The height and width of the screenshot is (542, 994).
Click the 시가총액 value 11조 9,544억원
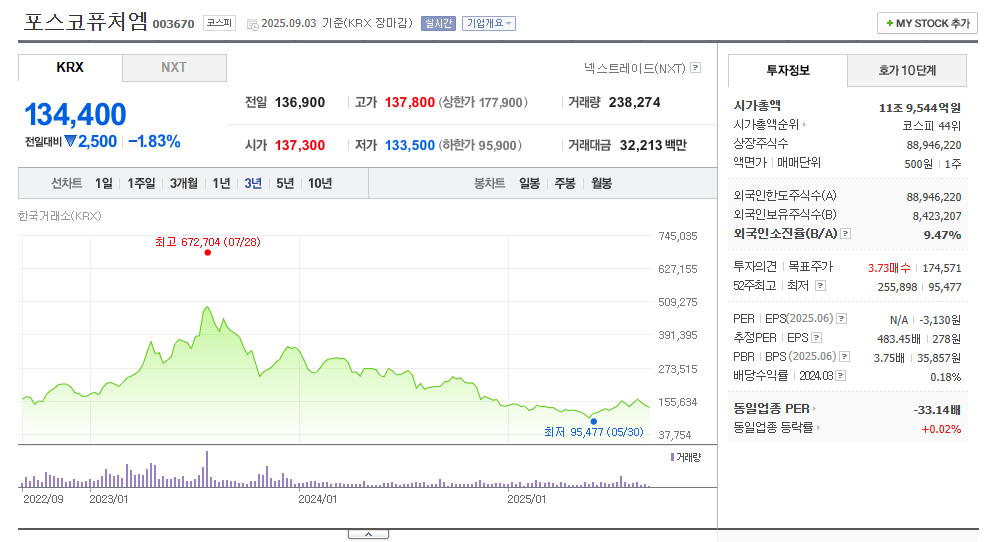(920, 108)
